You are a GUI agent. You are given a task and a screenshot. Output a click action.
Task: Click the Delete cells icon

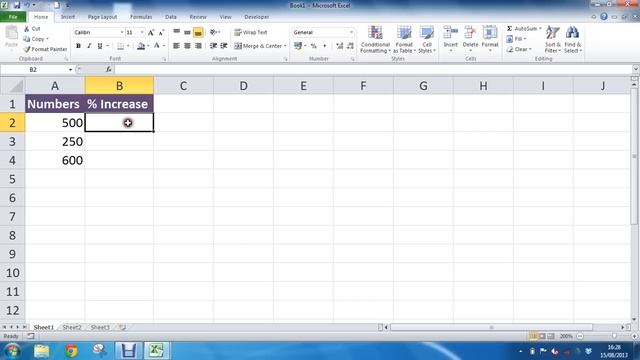[x=470, y=33]
